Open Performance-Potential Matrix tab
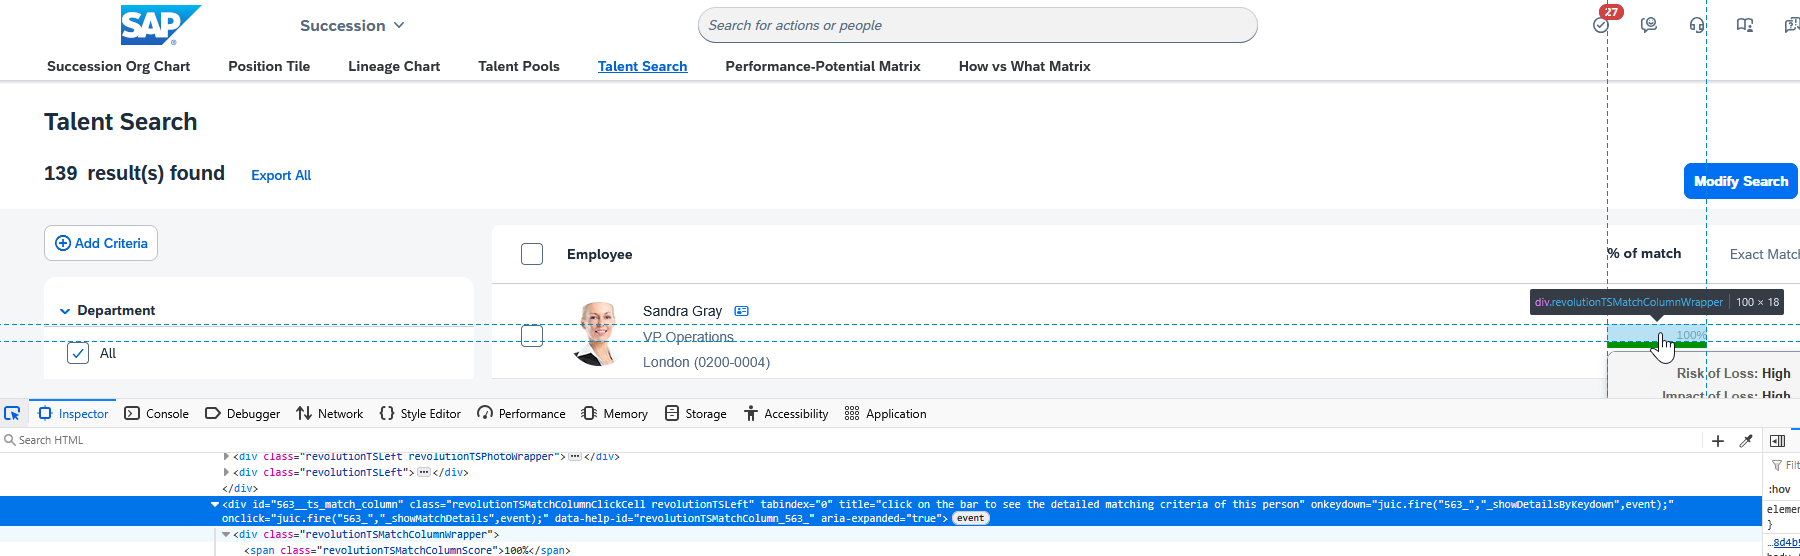Viewport: 1800px width, 556px height. (823, 66)
